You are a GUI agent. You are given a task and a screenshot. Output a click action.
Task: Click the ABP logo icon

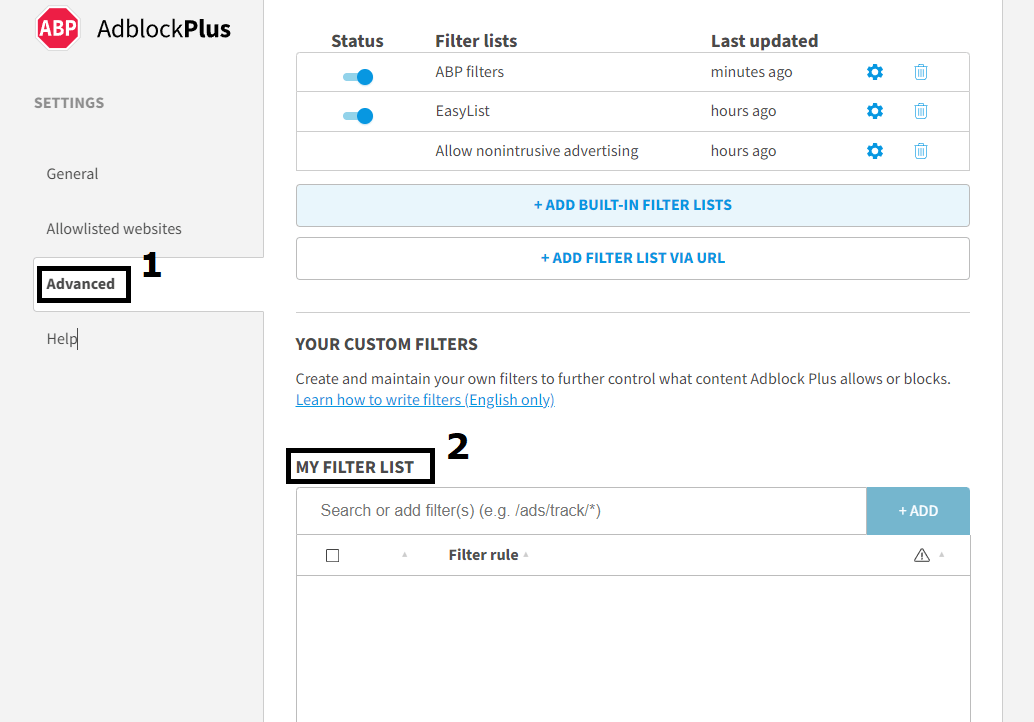(x=57, y=28)
